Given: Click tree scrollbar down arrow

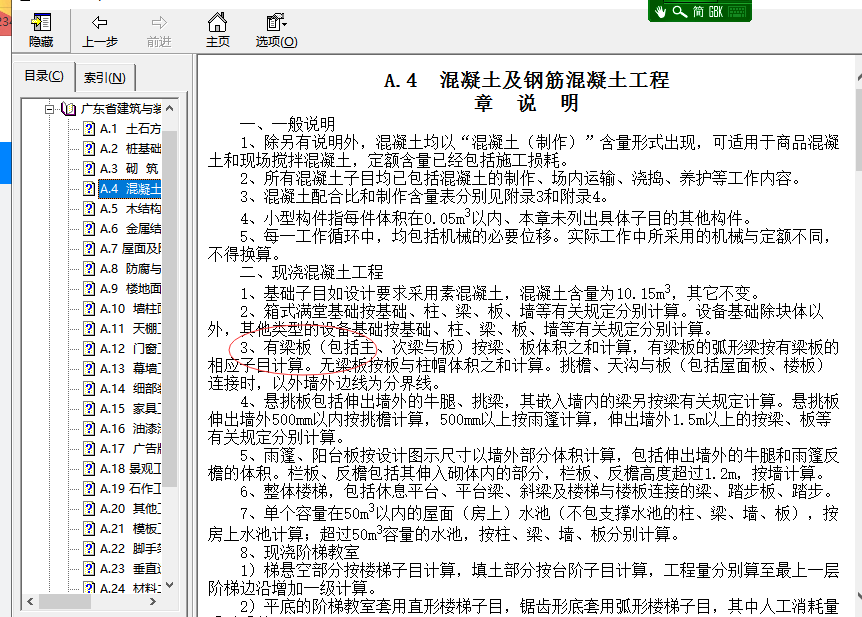Looking at the screenshot, I should [169, 585].
